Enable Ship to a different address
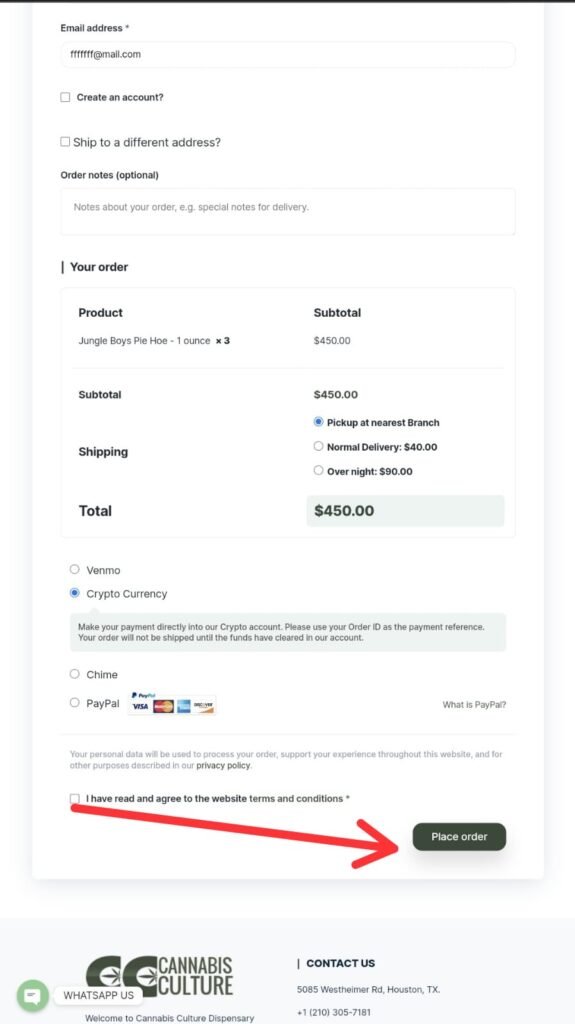The image size is (575, 1024). [x=65, y=142]
